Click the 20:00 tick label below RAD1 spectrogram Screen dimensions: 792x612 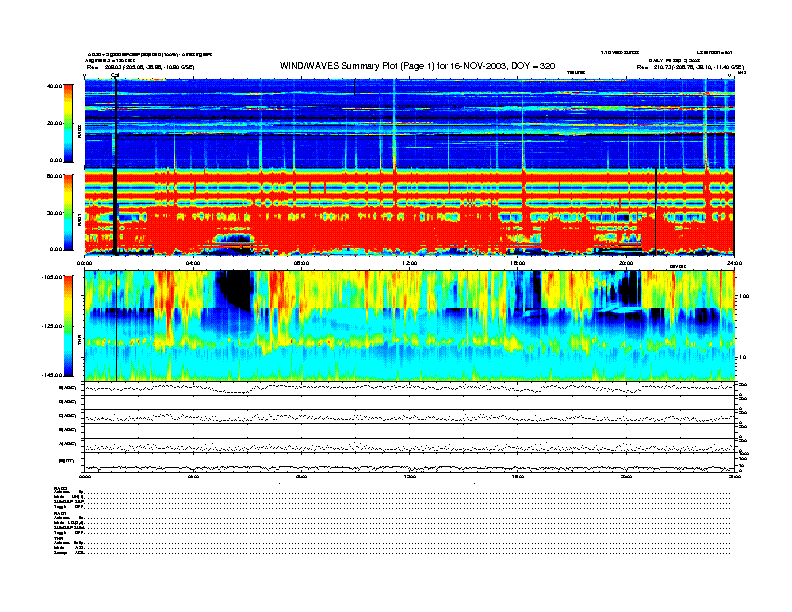tap(626, 263)
